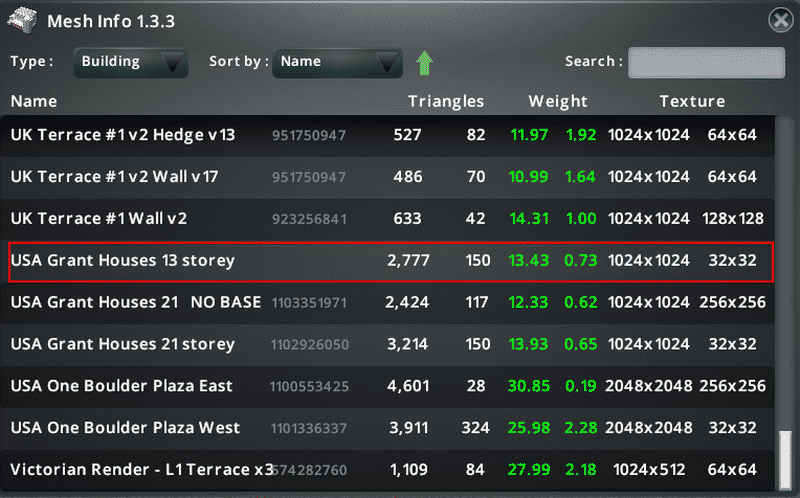This screenshot has height=498, width=800.
Task: Select USA Grant Houses 13 storey row
Action: coord(122,260)
